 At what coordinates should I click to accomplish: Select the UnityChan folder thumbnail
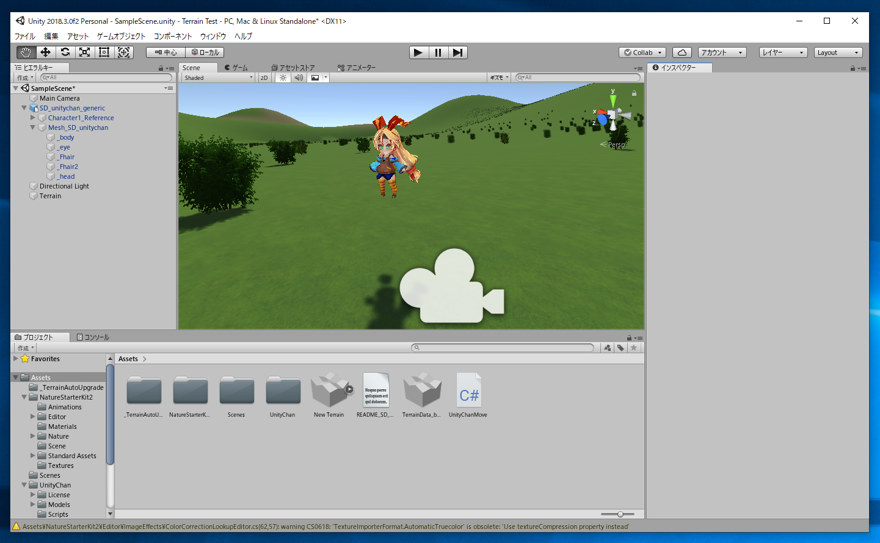click(x=283, y=391)
